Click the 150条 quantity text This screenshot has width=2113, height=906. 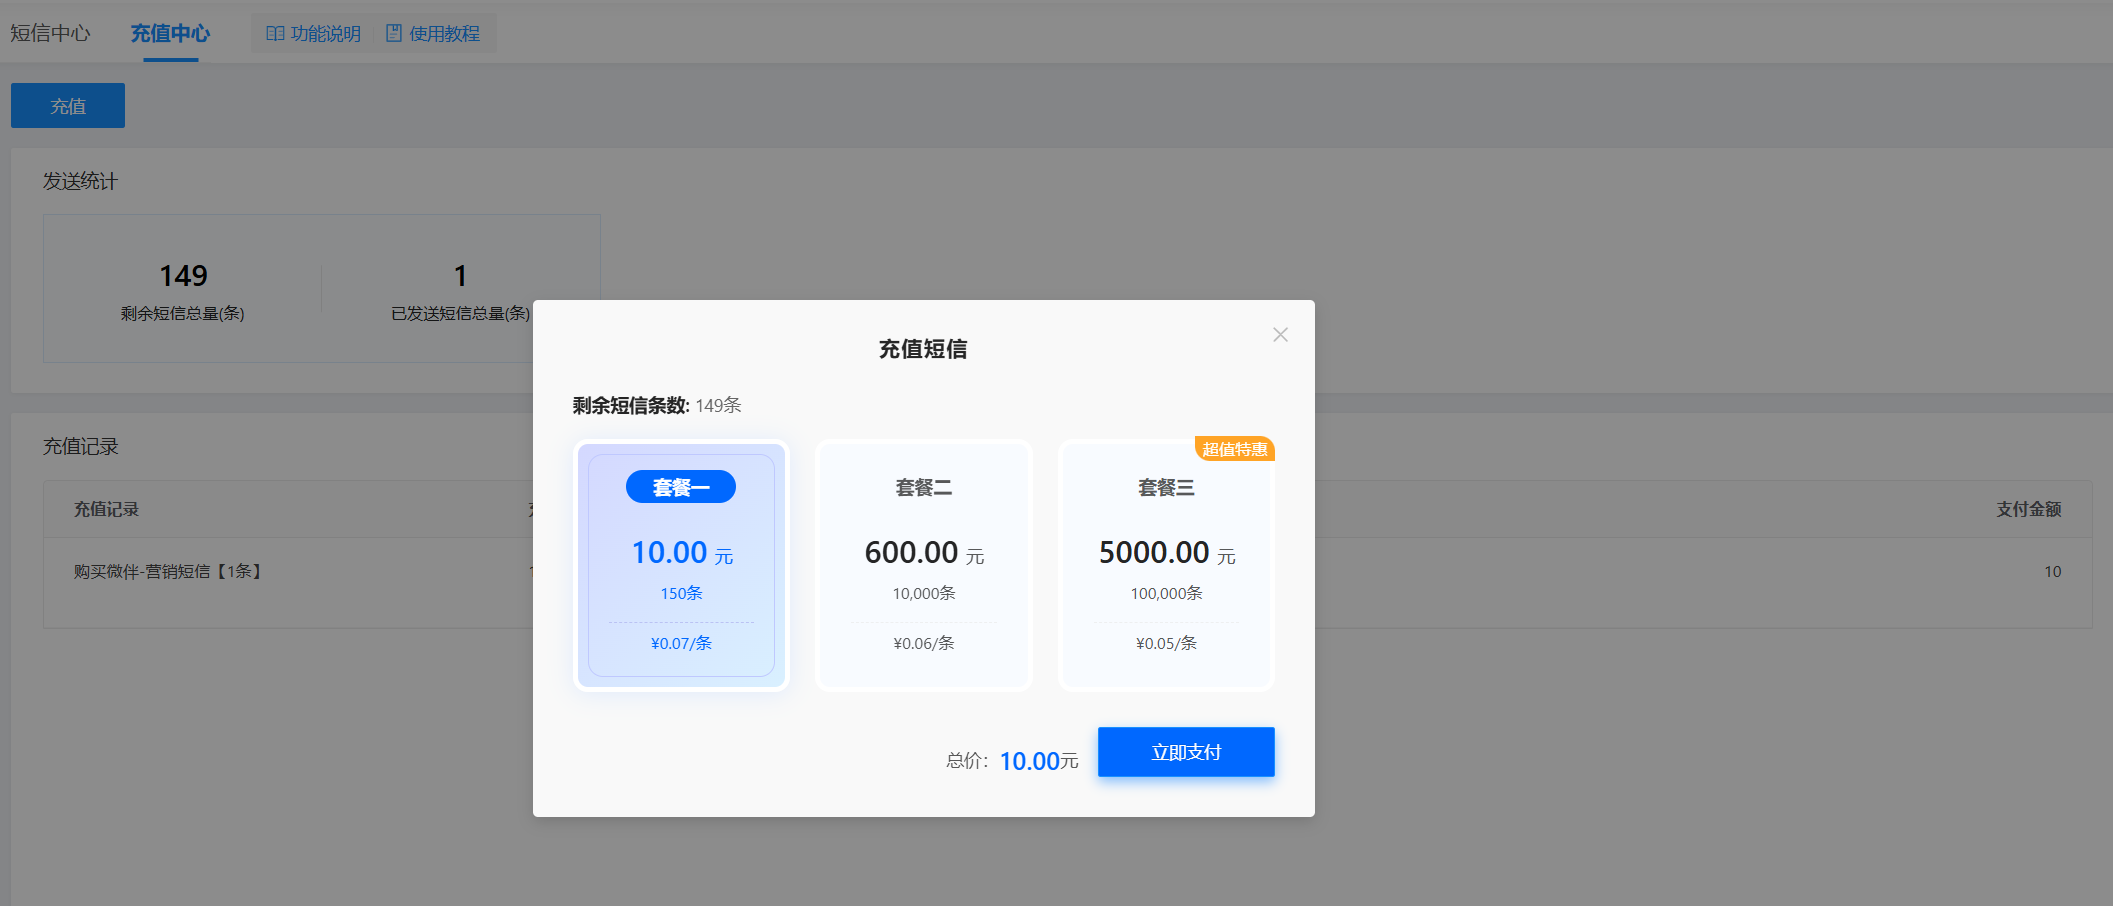[681, 593]
